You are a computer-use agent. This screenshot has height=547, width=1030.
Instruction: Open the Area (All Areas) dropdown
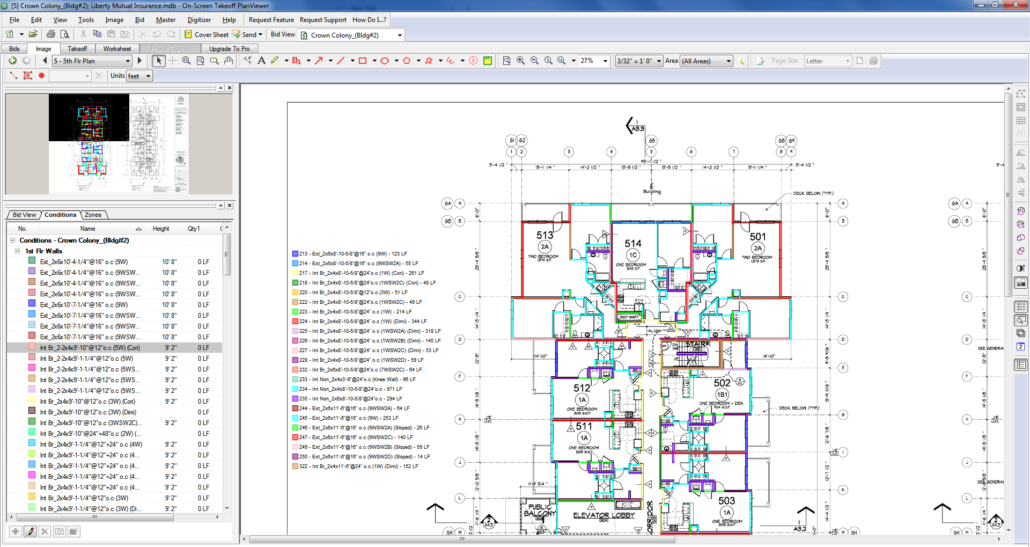(x=729, y=61)
